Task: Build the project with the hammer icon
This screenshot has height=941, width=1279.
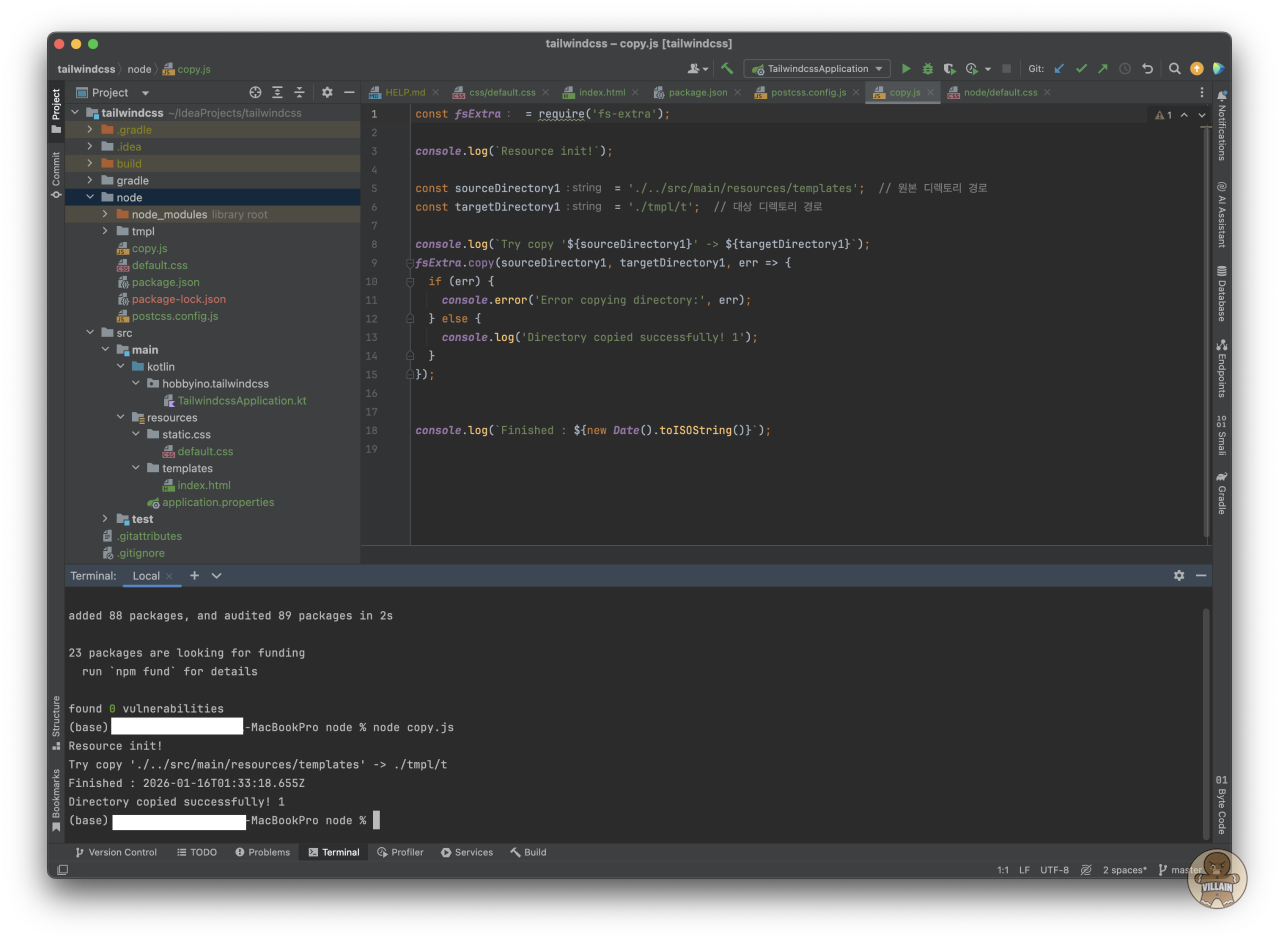Action: pos(727,69)
